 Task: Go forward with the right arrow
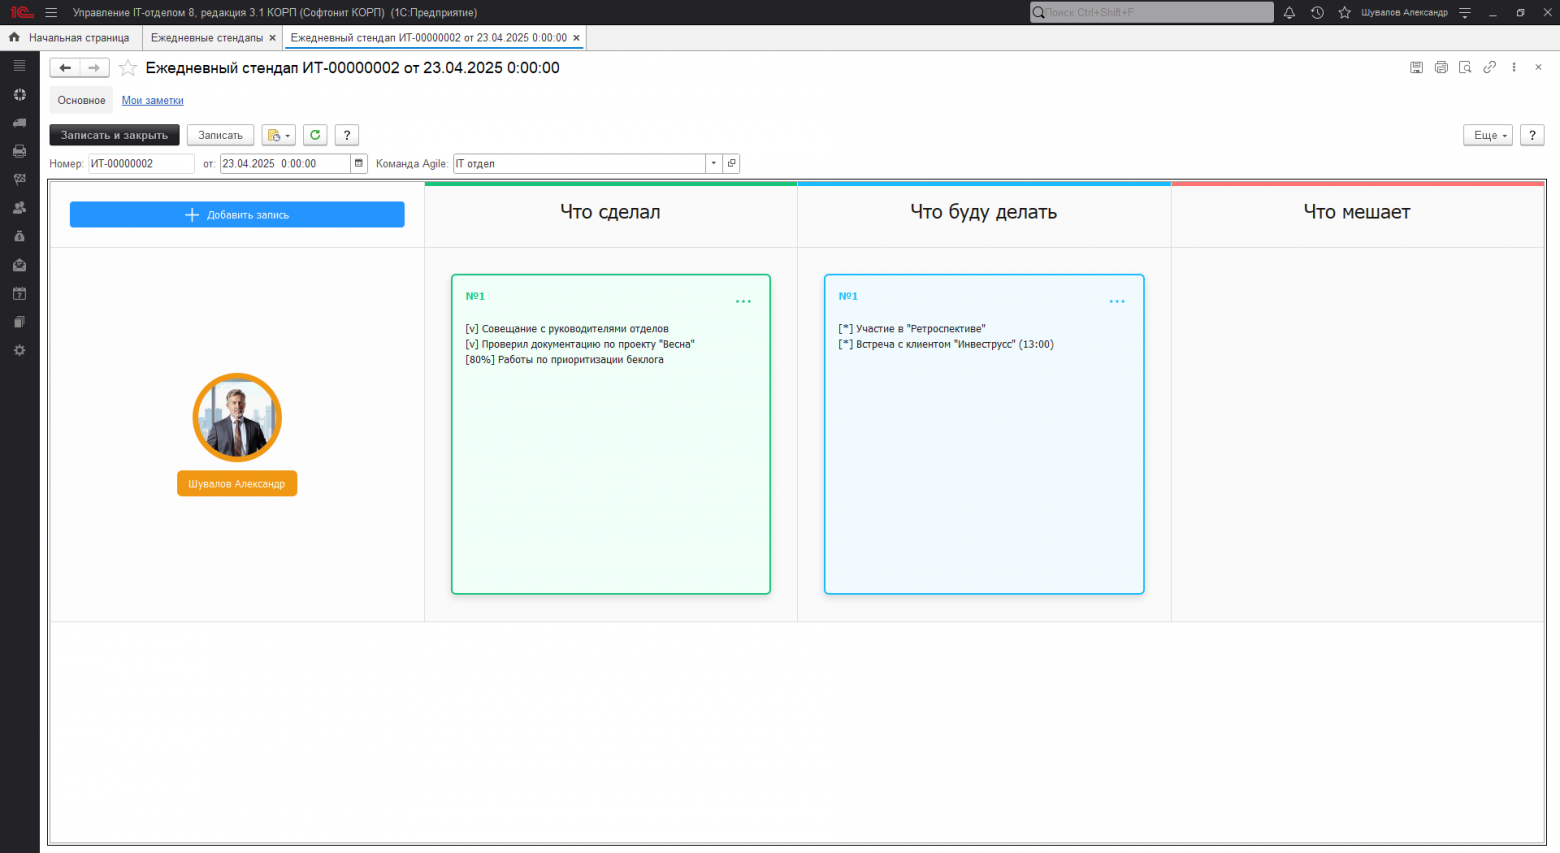tap(94, 68)
